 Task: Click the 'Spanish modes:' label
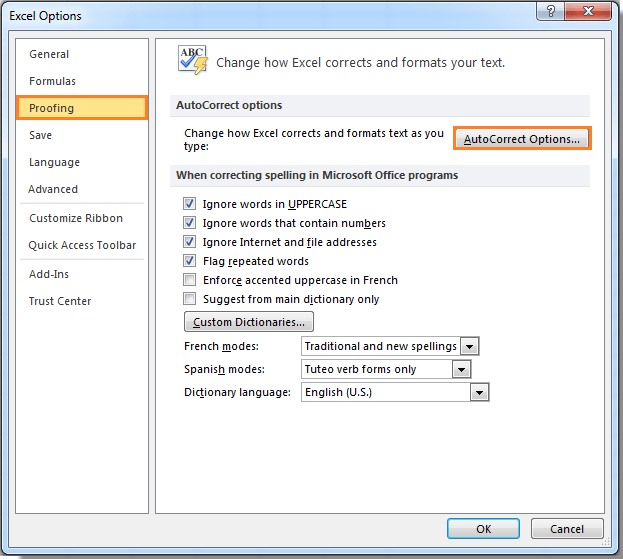coord(224,369)
